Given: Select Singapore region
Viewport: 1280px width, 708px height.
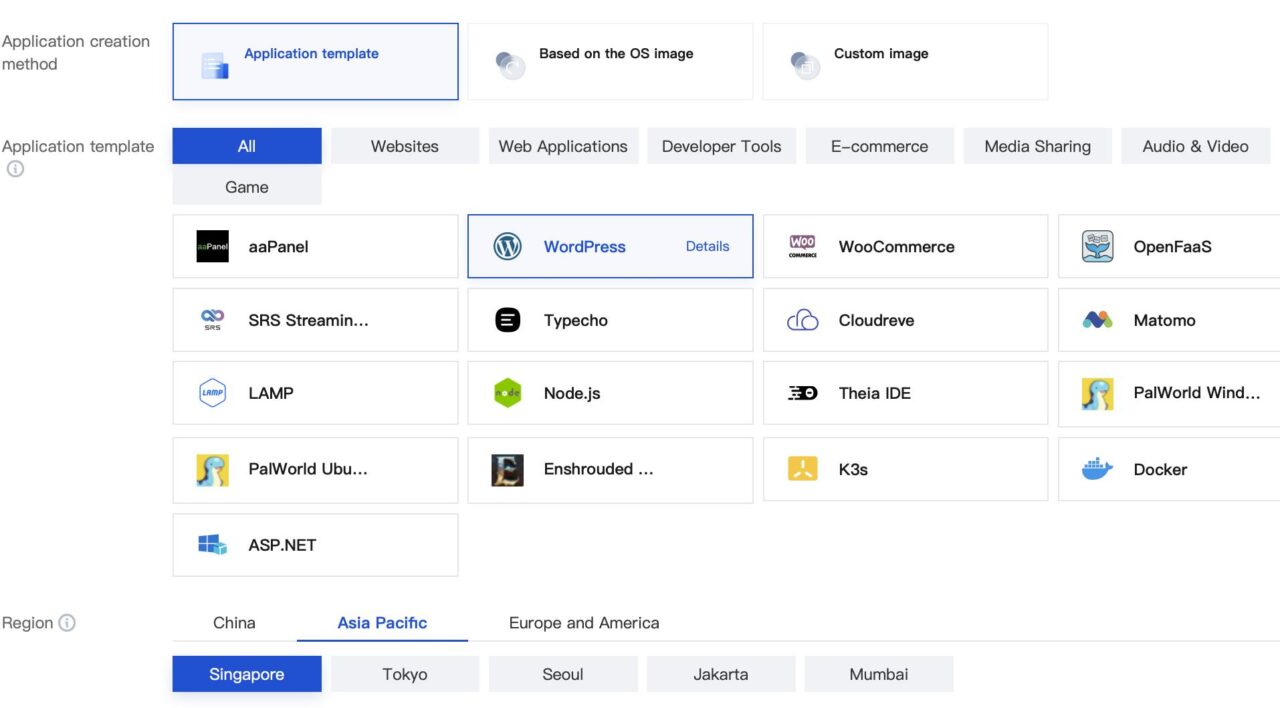Looking at the screenshot, I should tap(247, 674).
